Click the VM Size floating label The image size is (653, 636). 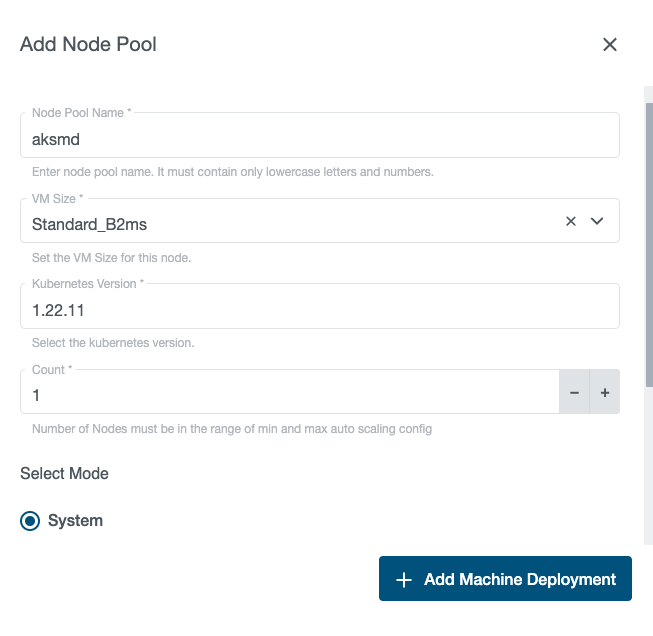point(57,199)
